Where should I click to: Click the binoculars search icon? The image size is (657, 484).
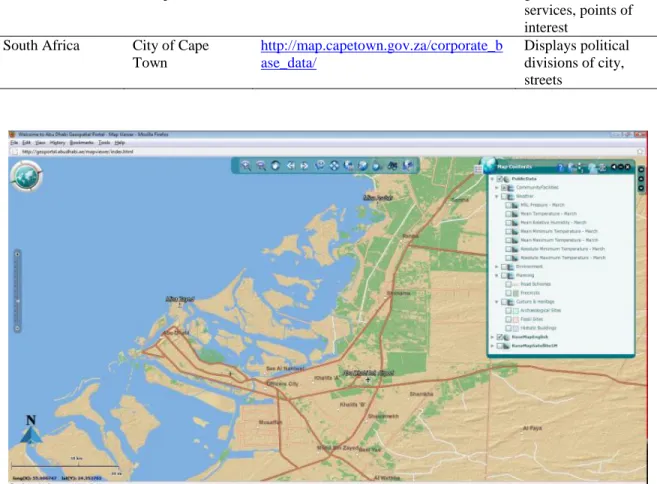392,166
